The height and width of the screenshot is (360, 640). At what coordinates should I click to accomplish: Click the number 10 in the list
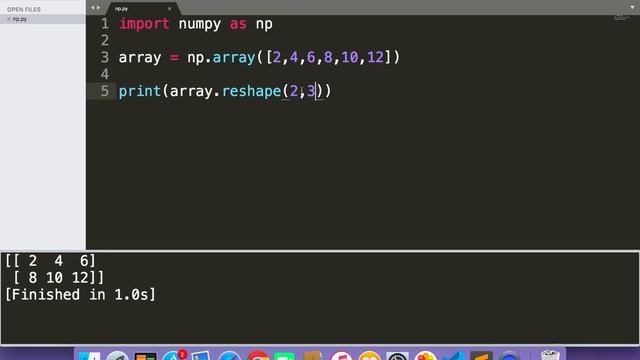(350, 57)
